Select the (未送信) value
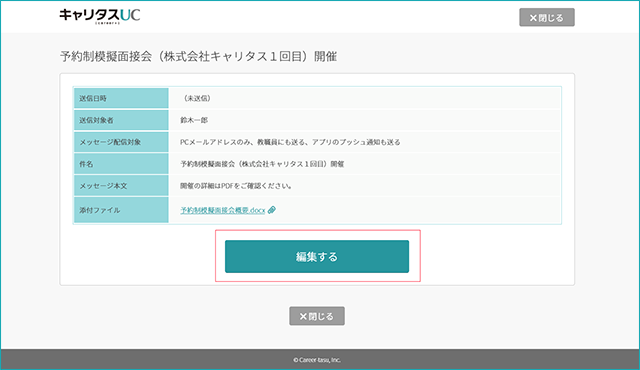 click(x=196, y=98)
